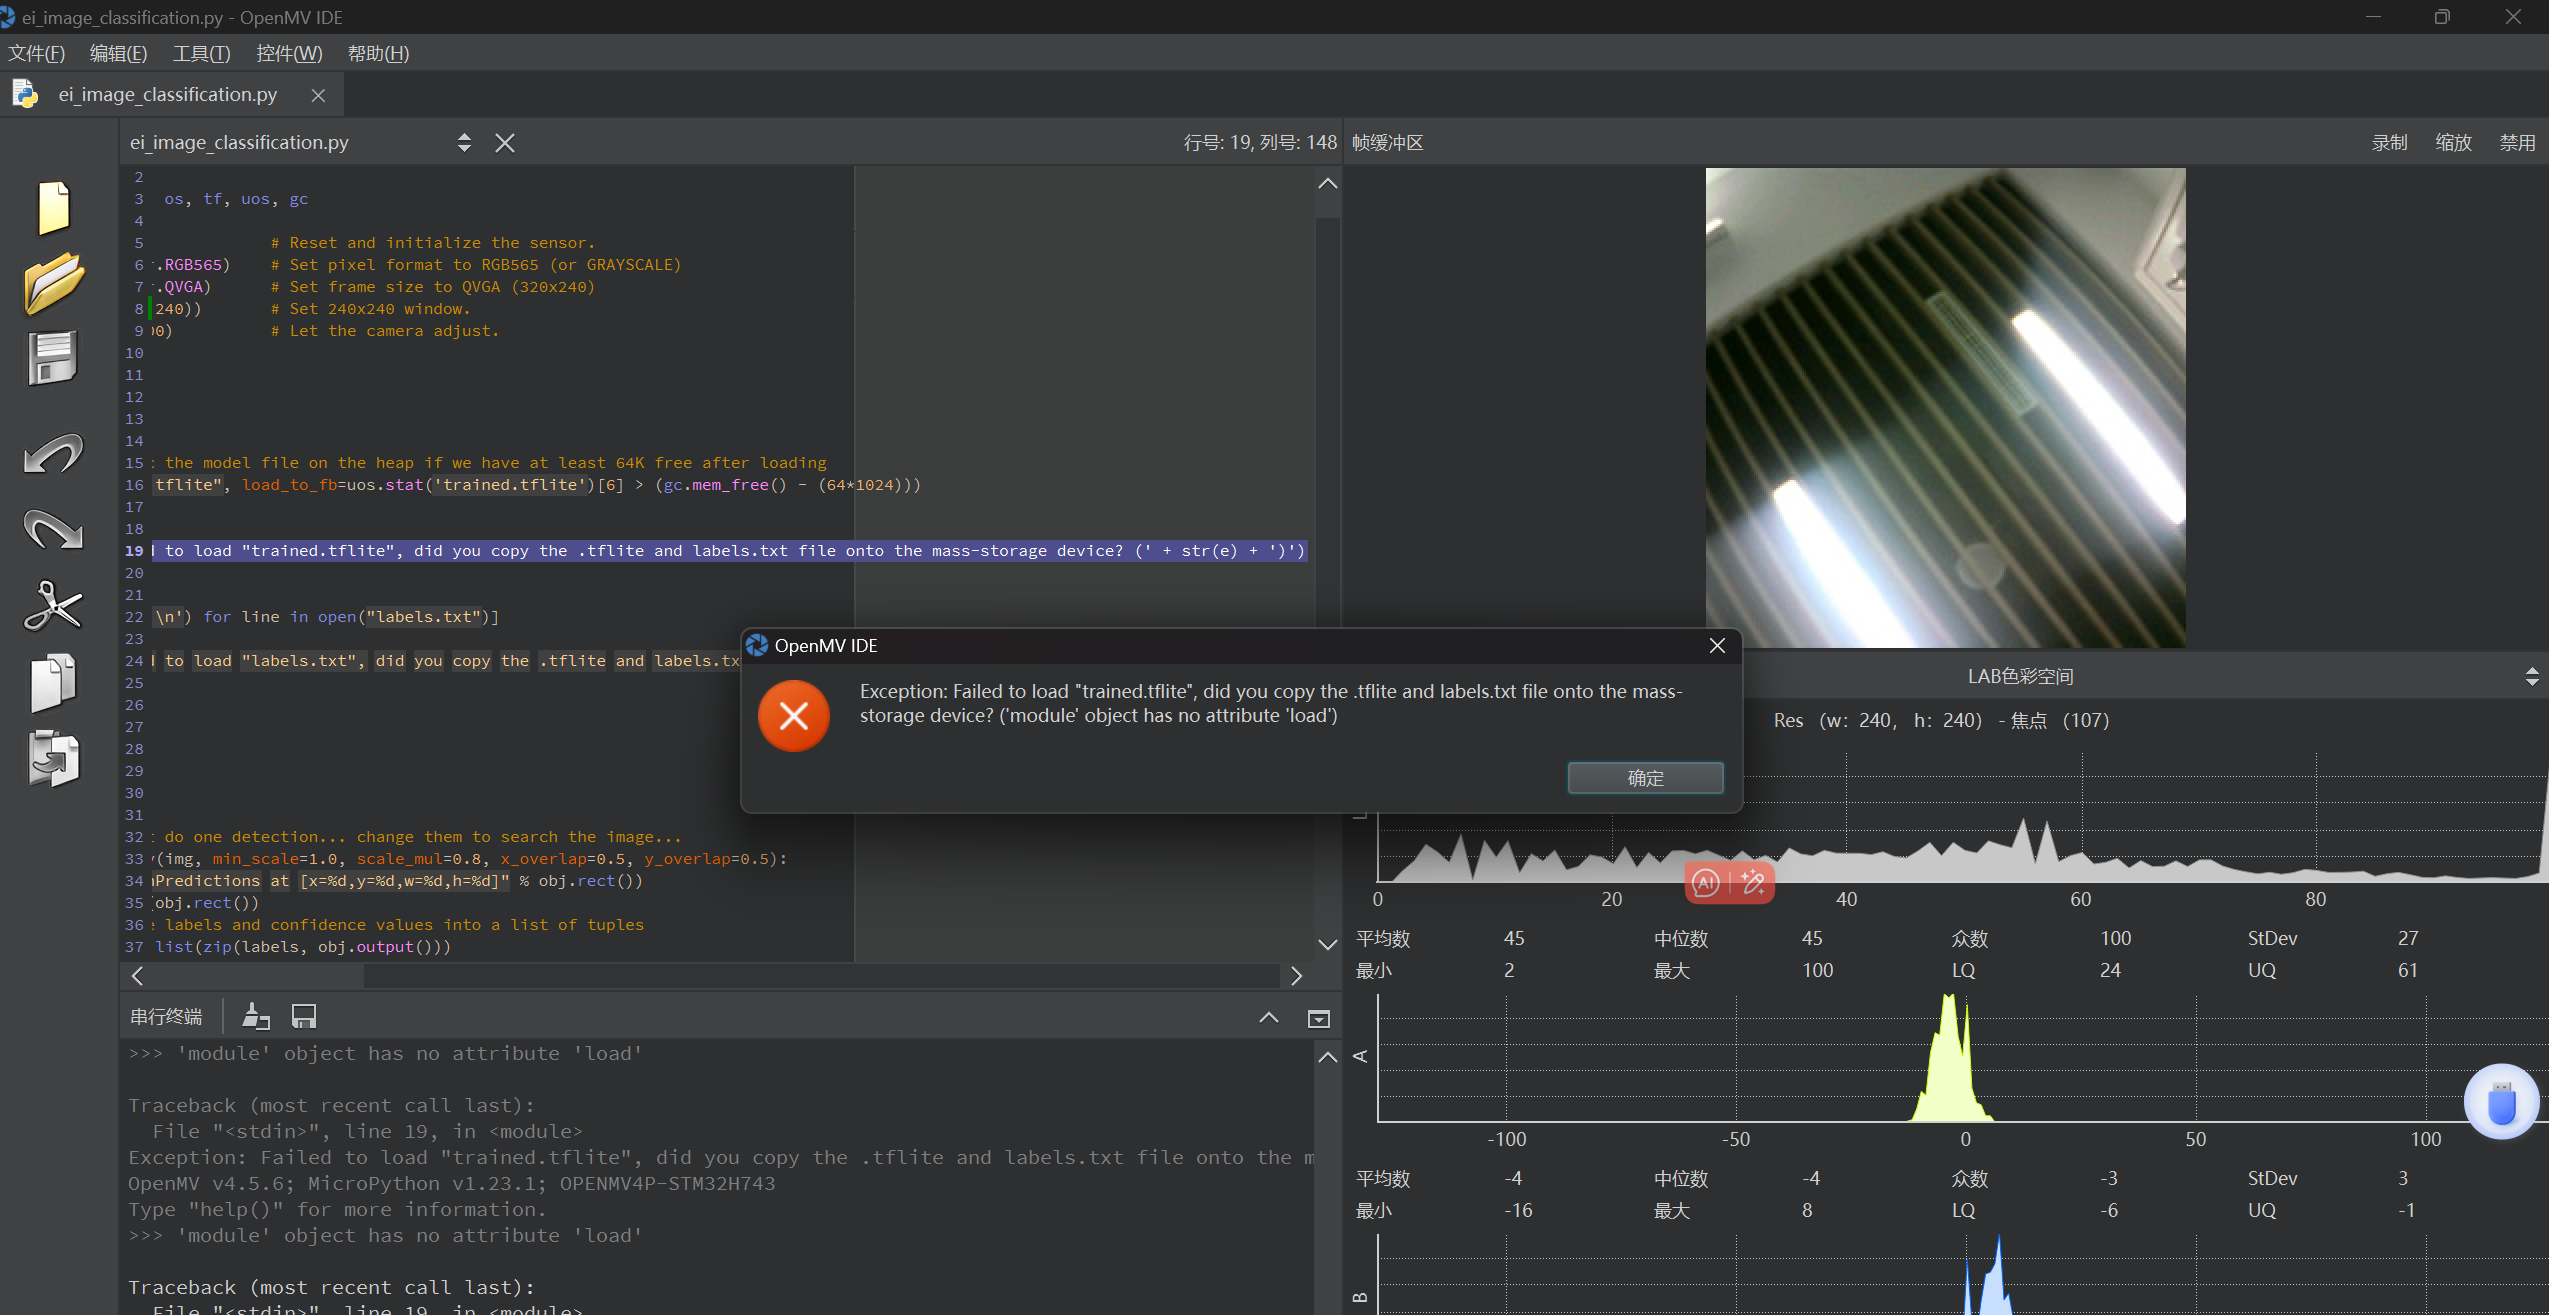Viewport: 2549px width, 1315px height.
Task: Paste using the clipboard paste icon
Action: click(53, 759)
